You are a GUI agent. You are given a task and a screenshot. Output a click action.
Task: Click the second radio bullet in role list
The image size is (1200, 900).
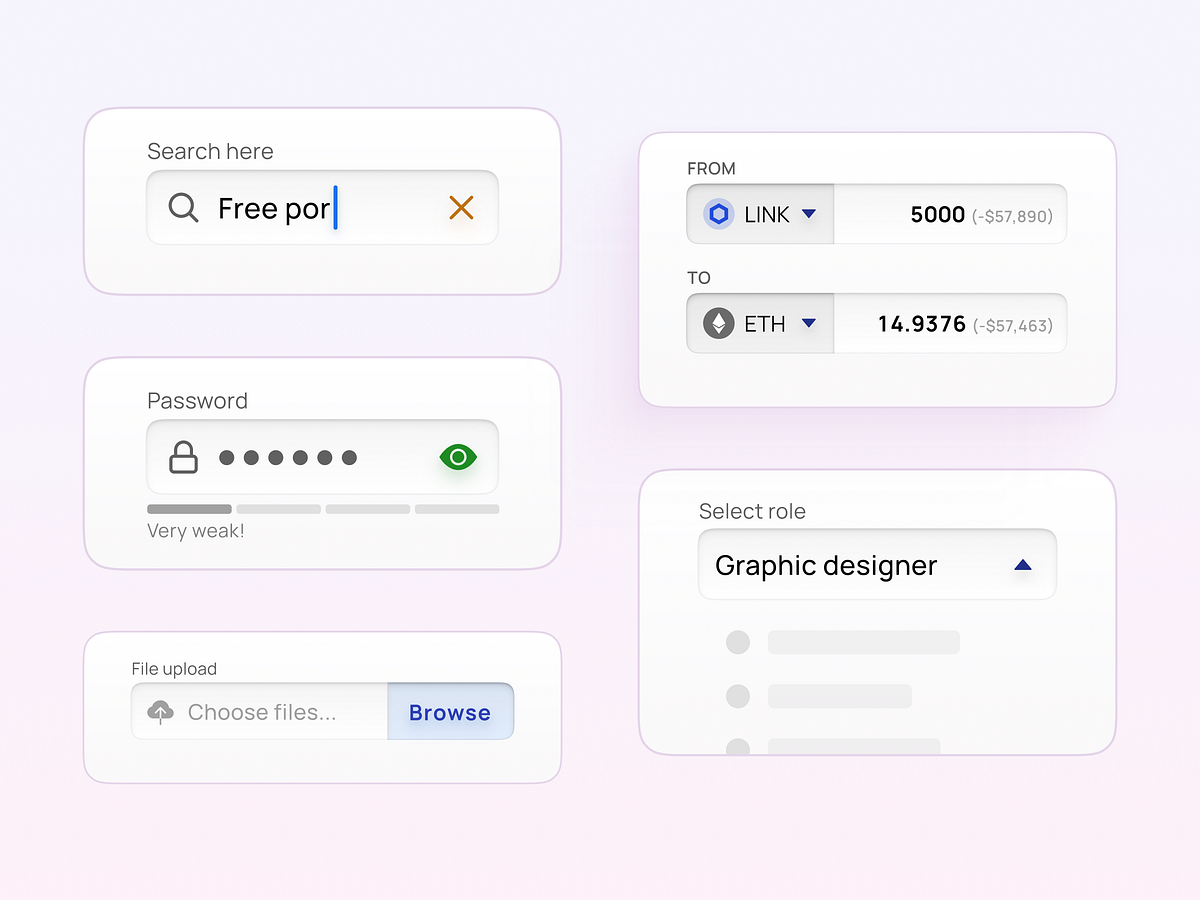click(737, 696)
